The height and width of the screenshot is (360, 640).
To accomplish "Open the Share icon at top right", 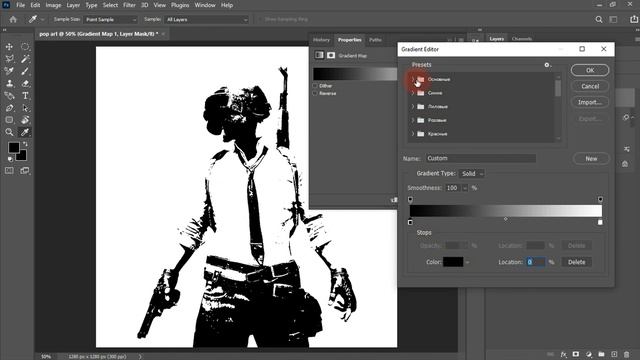I will click(x=634, y=19).
